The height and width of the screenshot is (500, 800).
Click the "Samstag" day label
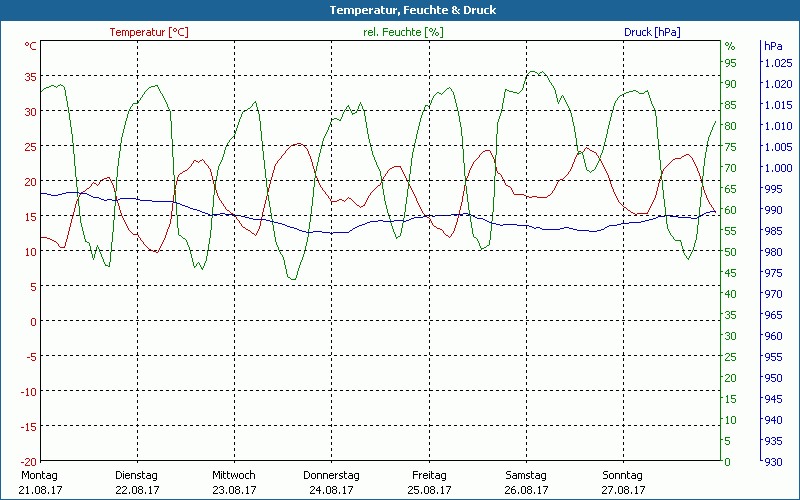click(526, 475)
